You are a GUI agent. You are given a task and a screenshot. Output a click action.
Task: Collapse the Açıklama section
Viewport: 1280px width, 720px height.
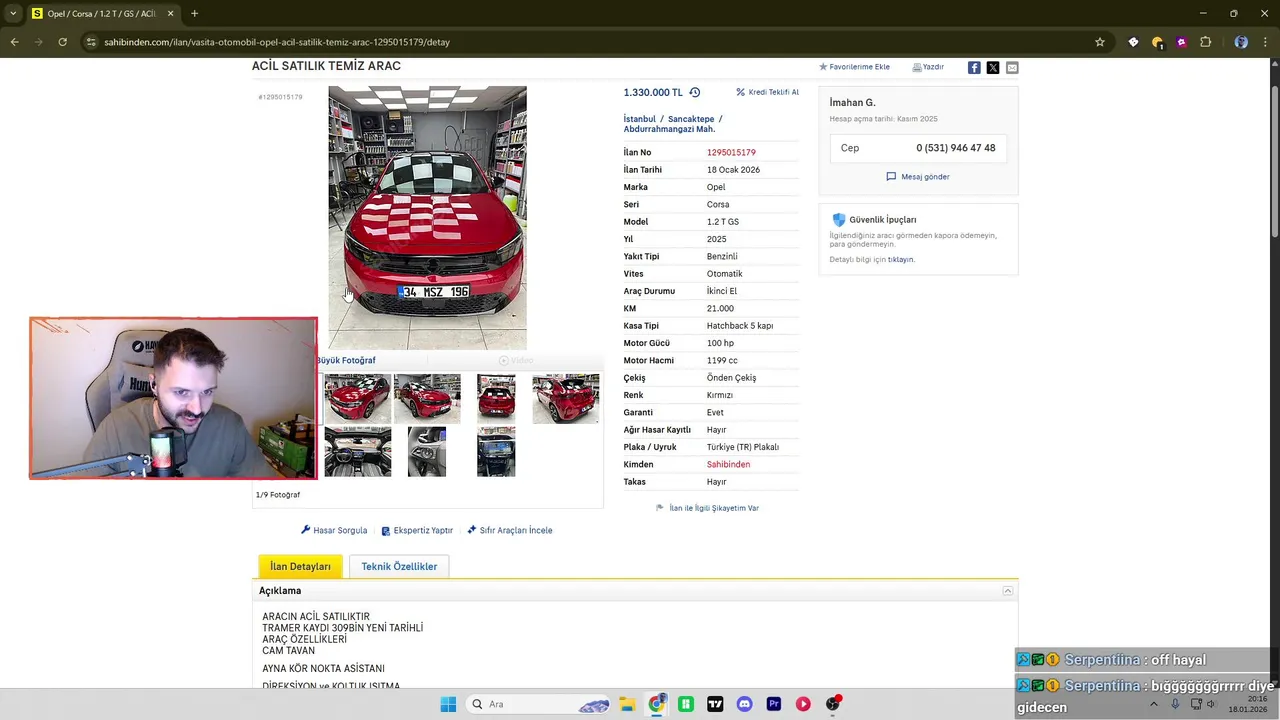(x=1008, y=591)
